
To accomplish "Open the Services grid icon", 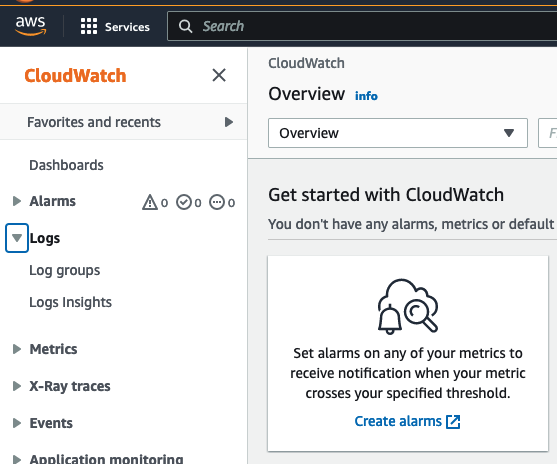I will (89, 26).
